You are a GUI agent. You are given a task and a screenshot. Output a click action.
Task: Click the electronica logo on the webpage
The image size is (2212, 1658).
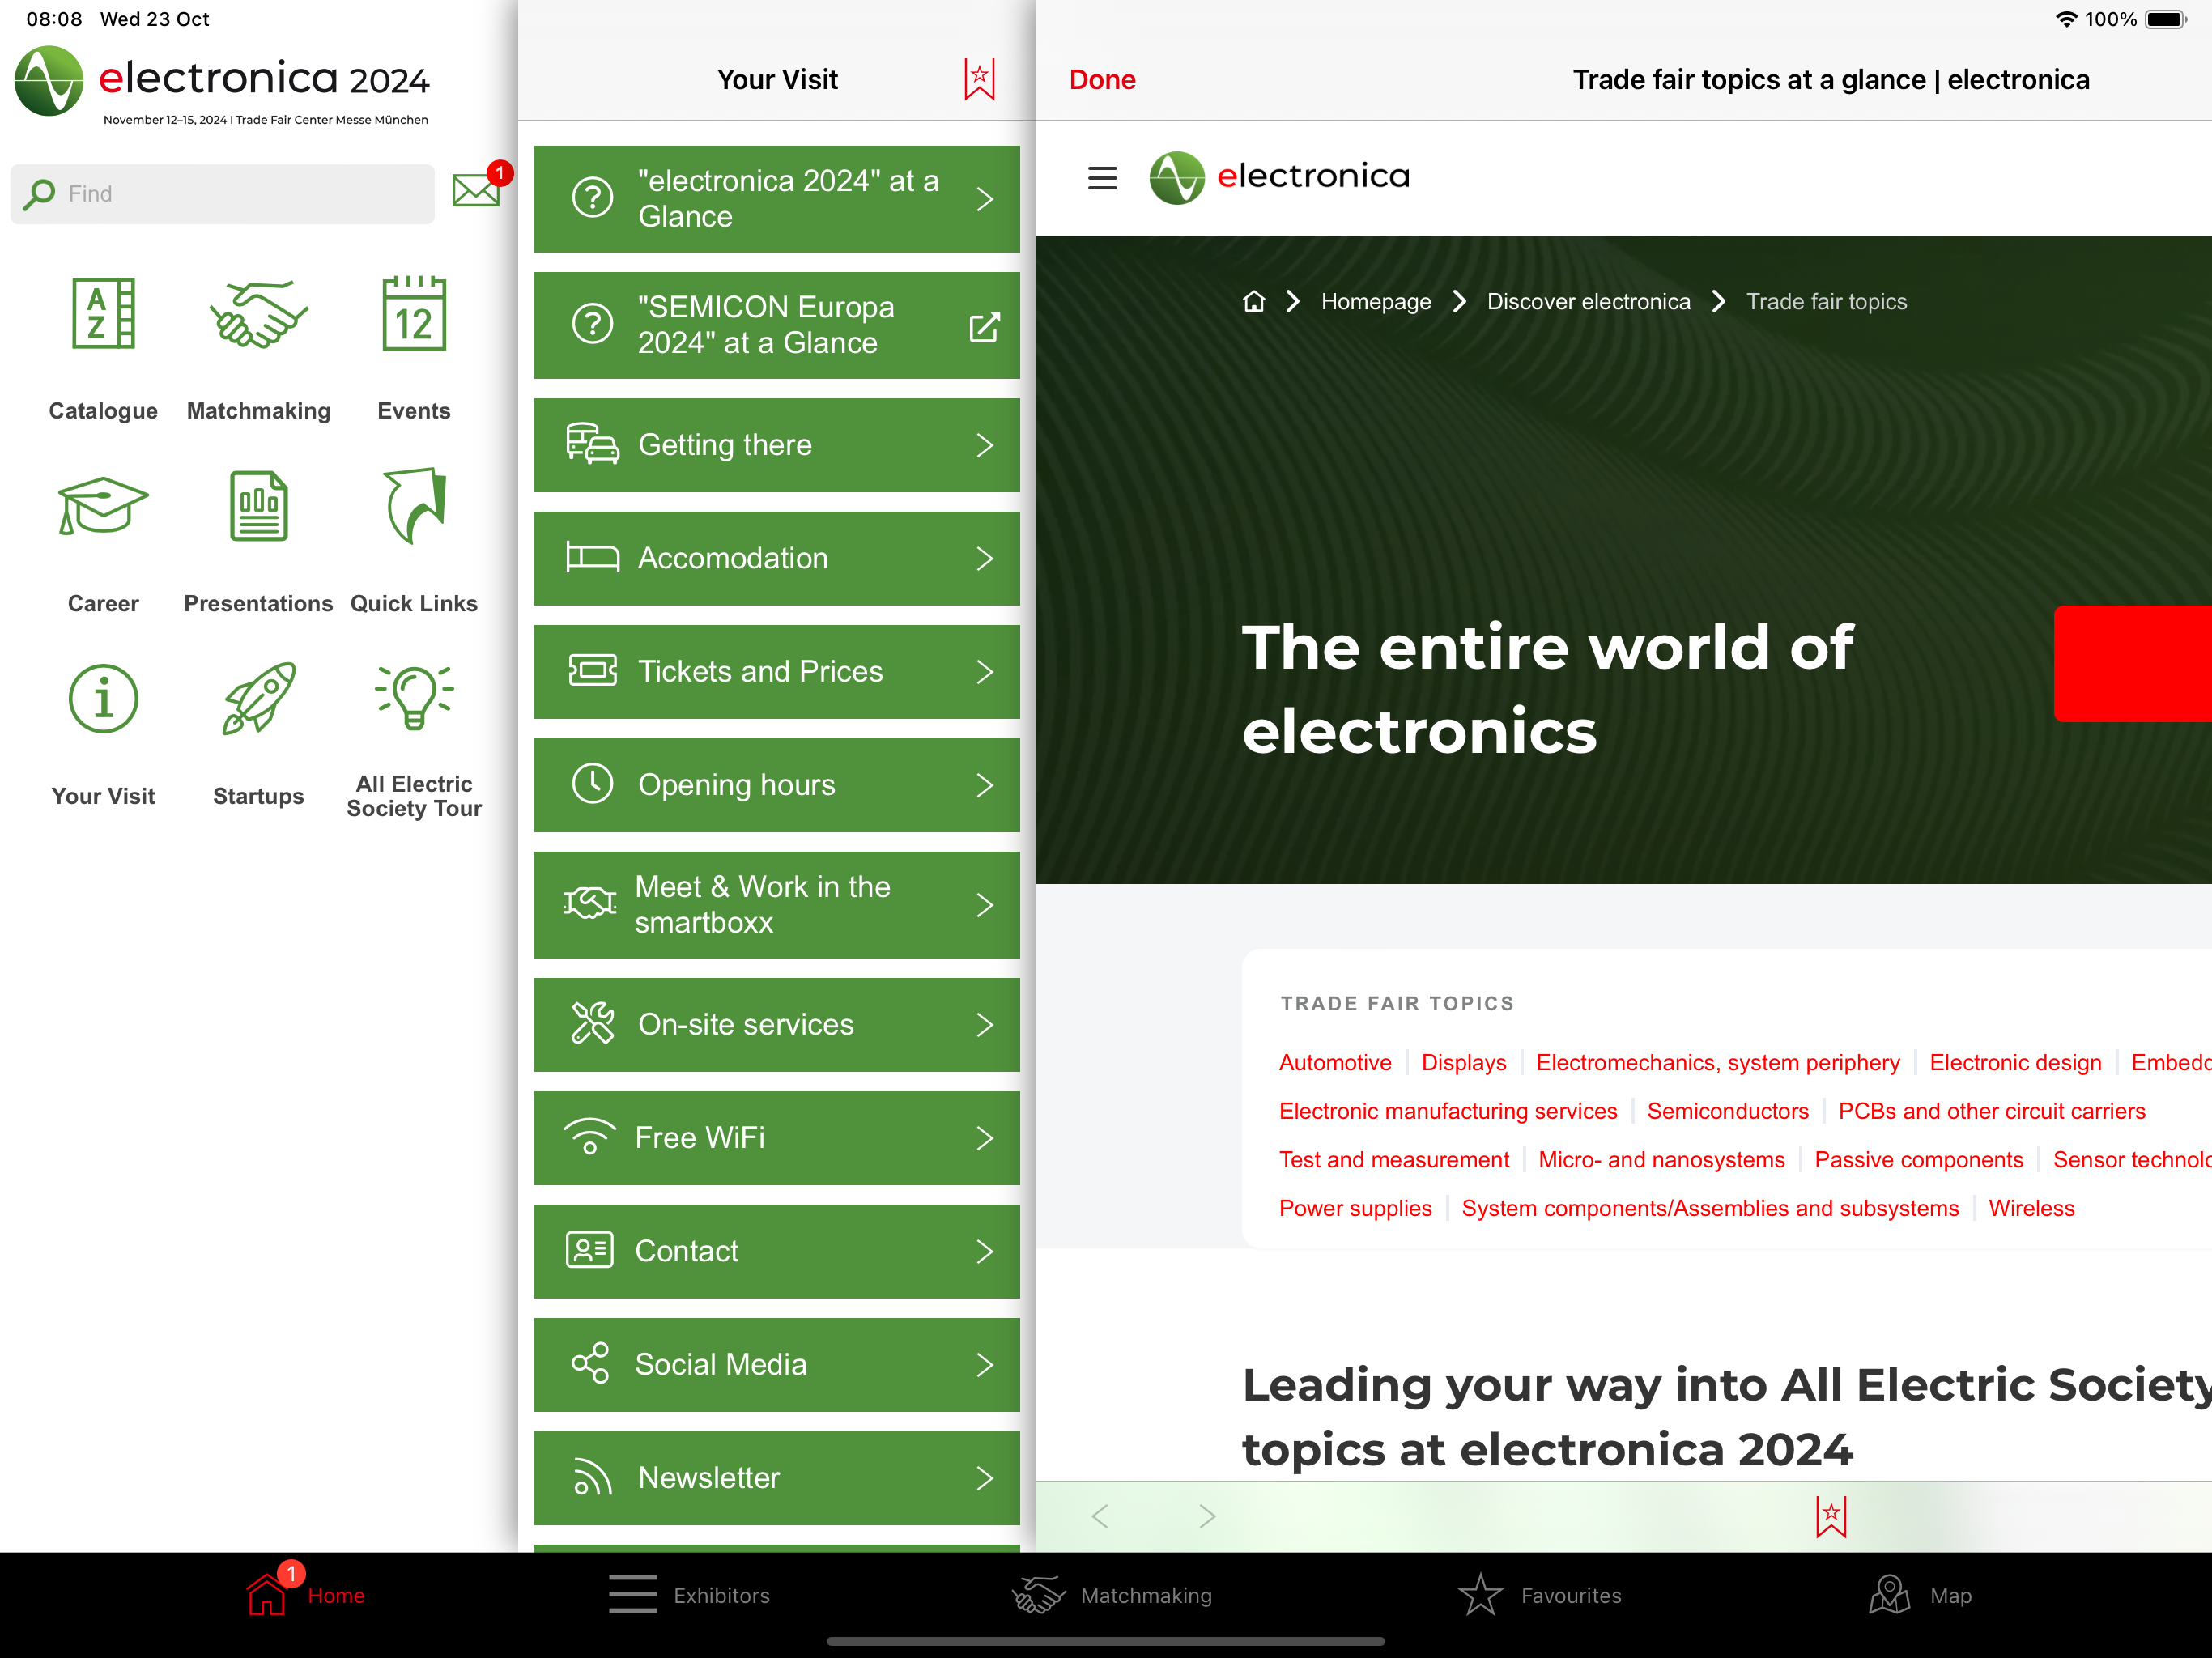click(1279, 178)
